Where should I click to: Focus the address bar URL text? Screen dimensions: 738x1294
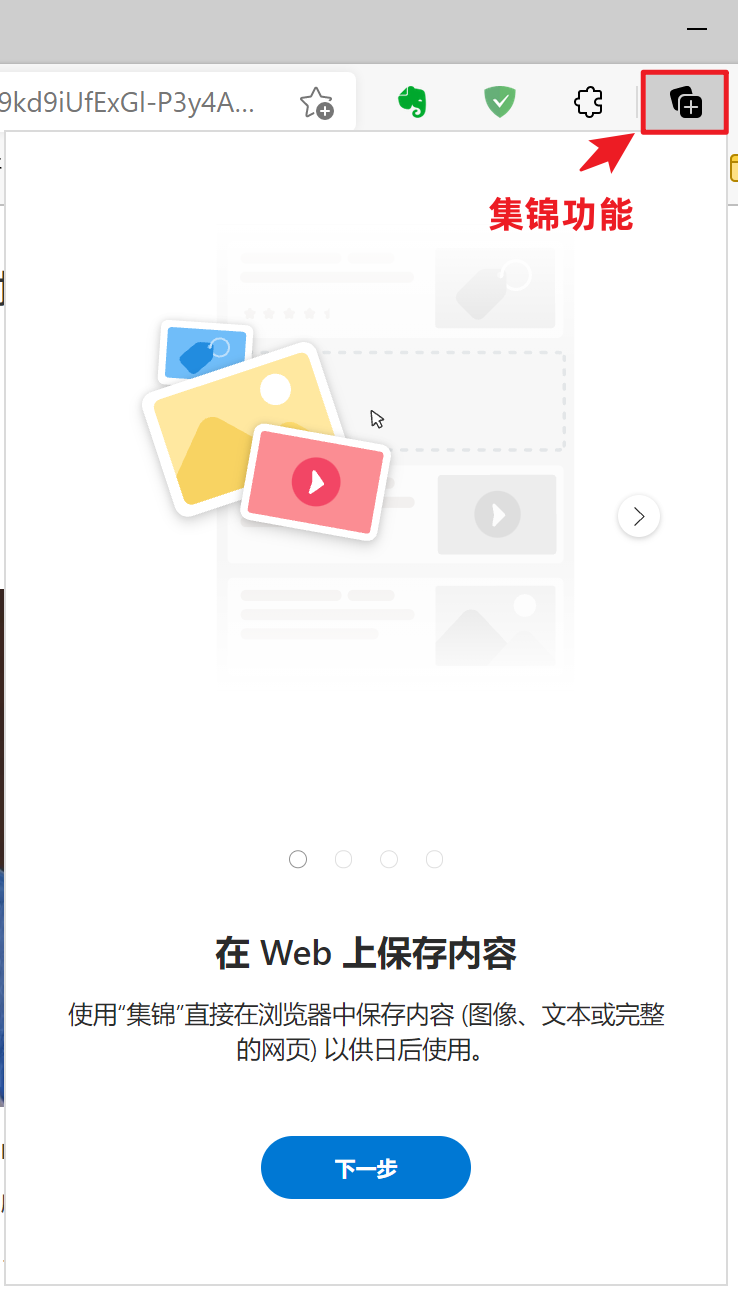click(128, 102)
